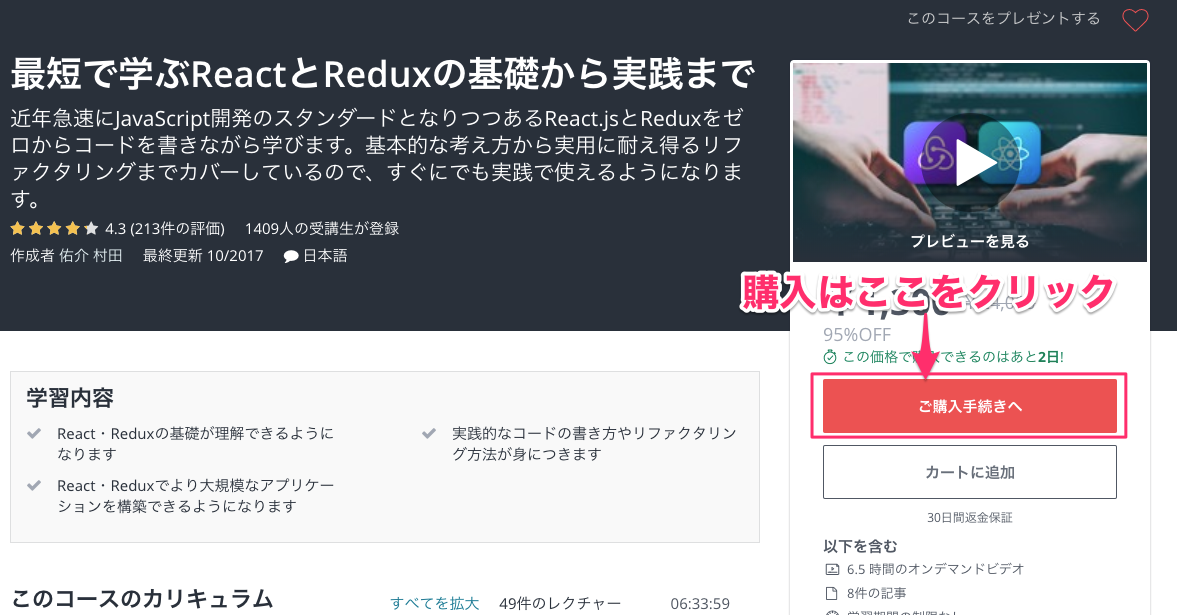Click the 1409人の受講生が登録 enrollment count

coord(322,228)
